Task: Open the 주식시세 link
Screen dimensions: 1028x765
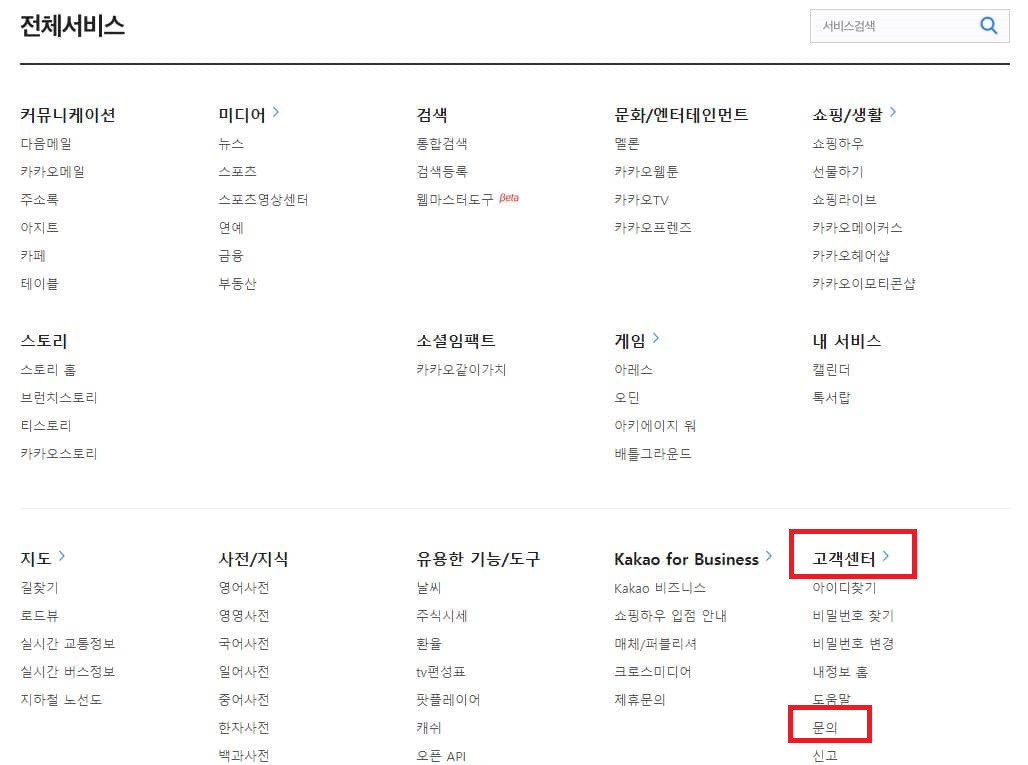Action: 442,616
